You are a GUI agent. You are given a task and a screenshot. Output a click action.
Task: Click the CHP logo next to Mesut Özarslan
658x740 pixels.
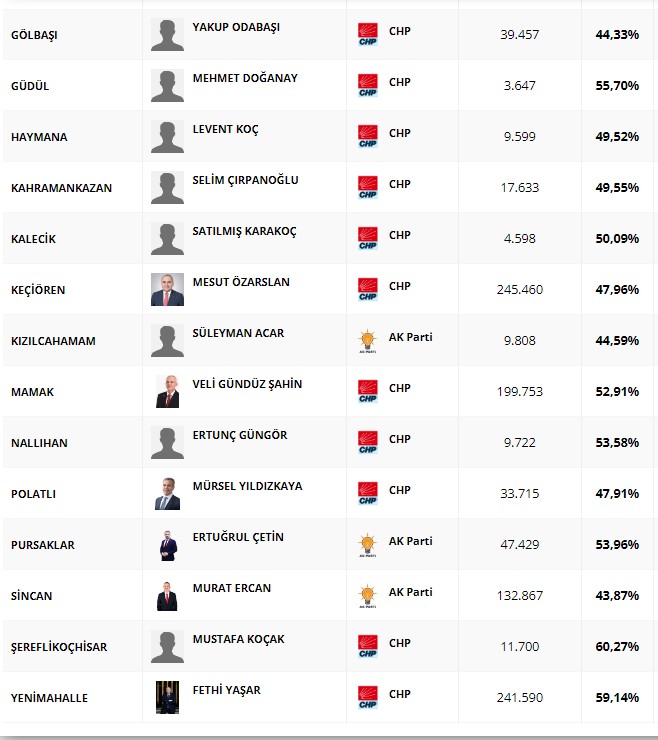point(368,290)
